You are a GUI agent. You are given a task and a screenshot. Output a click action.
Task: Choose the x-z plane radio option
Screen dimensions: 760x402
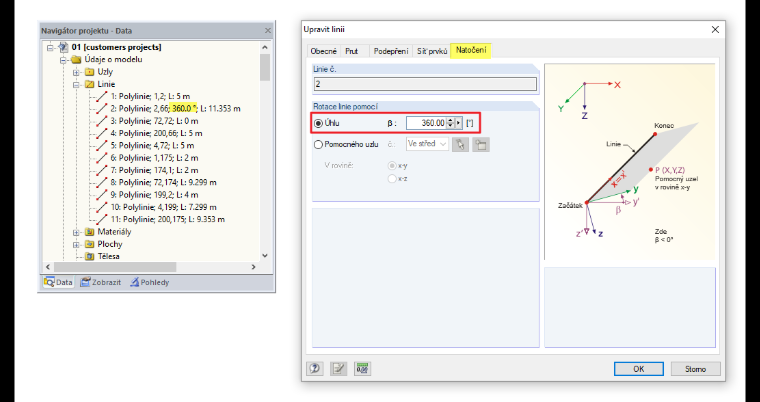pyautogui.click(x=392, y=179)
